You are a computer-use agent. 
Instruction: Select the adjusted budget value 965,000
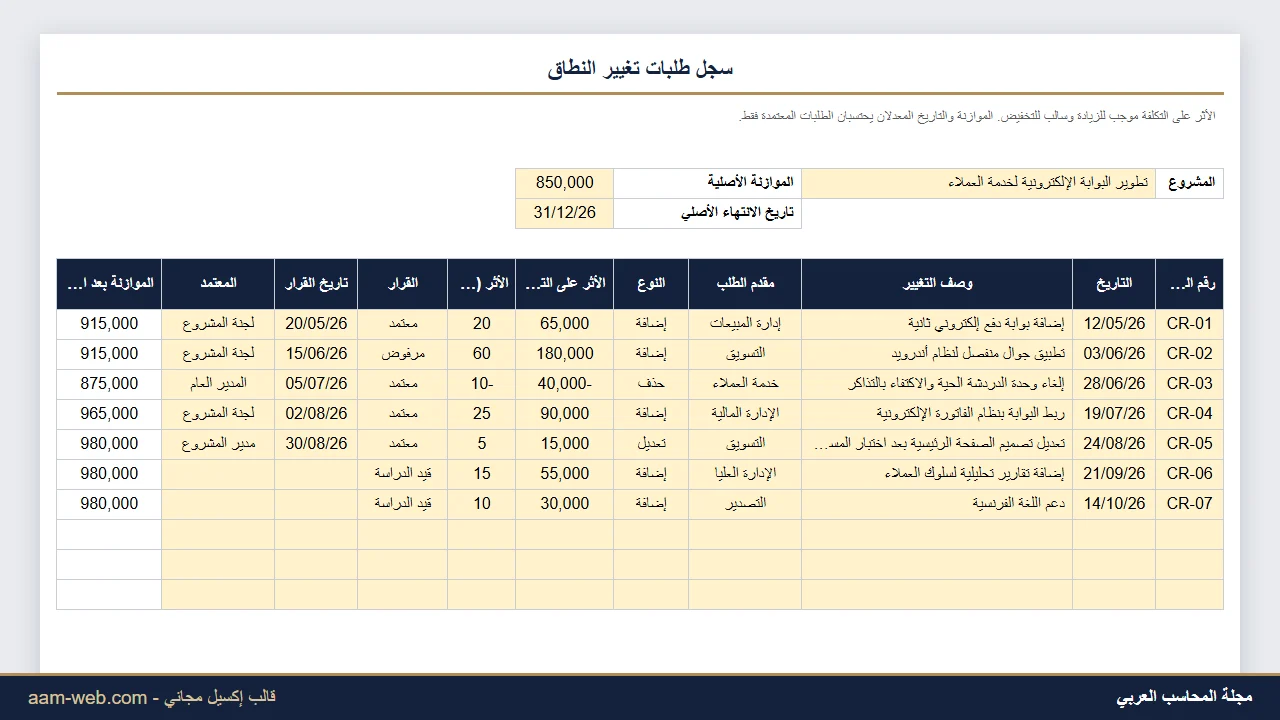(x=109, y=414)
